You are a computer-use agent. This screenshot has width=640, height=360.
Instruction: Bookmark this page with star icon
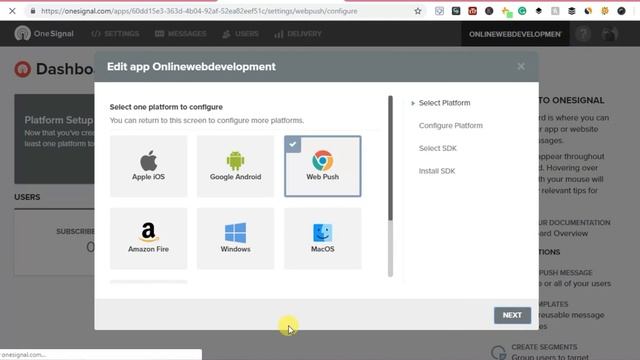pyautogui.click(x=418, y=11)
